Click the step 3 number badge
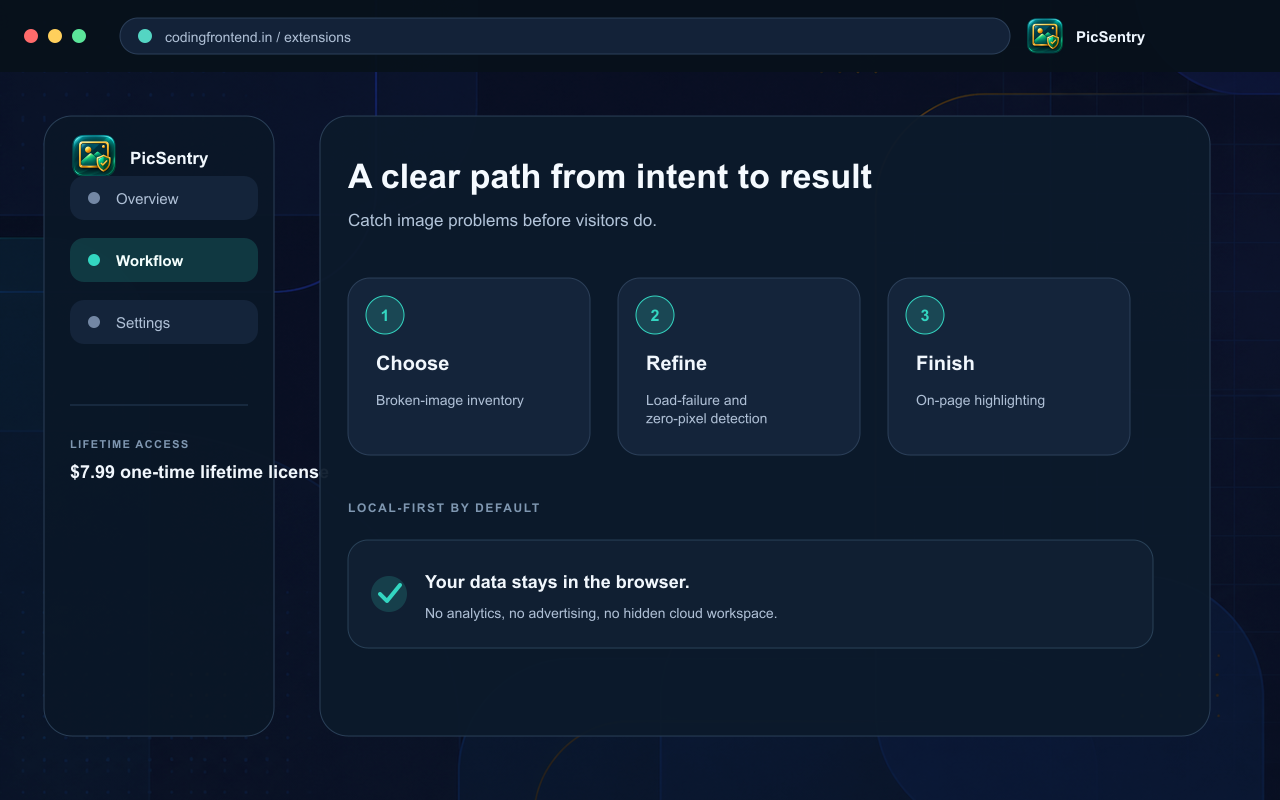 (925, 315)
